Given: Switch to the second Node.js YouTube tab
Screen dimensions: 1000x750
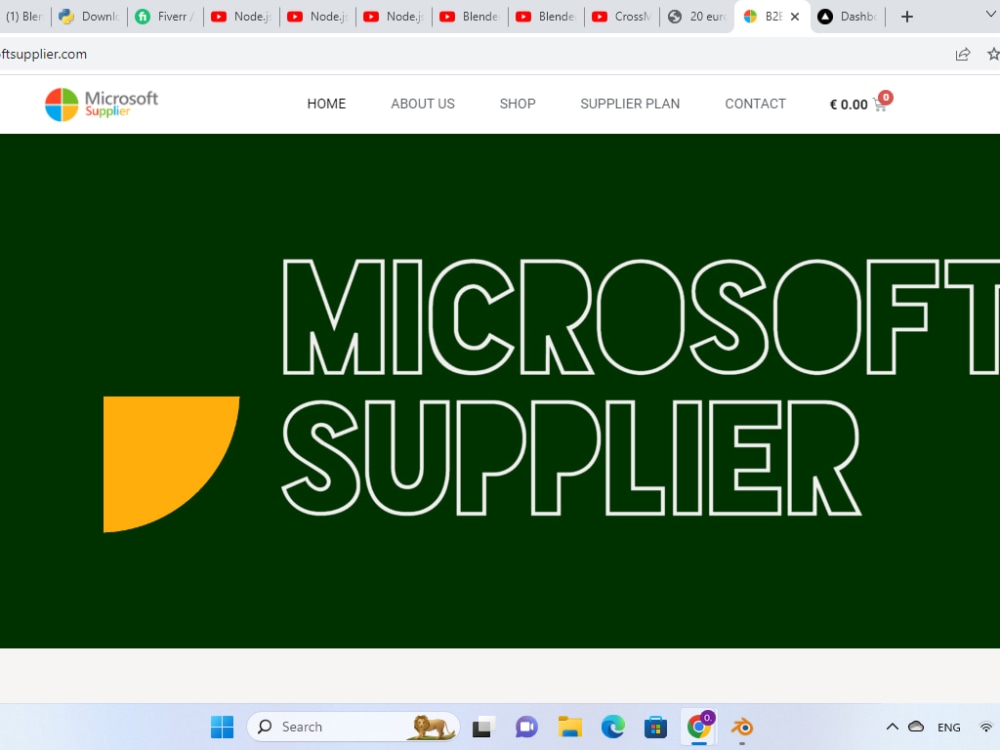Looking at the screenshot, I should pyautogui.click(x=317, y=17).
